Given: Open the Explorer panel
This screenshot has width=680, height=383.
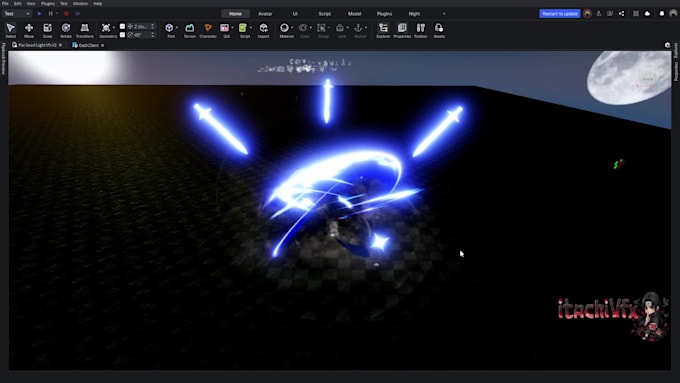Looking at the screenshot, I should [383, 30].
